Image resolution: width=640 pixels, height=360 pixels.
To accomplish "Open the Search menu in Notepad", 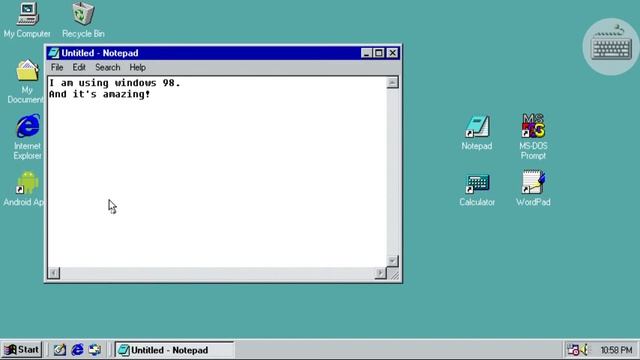I will (107, 67).
